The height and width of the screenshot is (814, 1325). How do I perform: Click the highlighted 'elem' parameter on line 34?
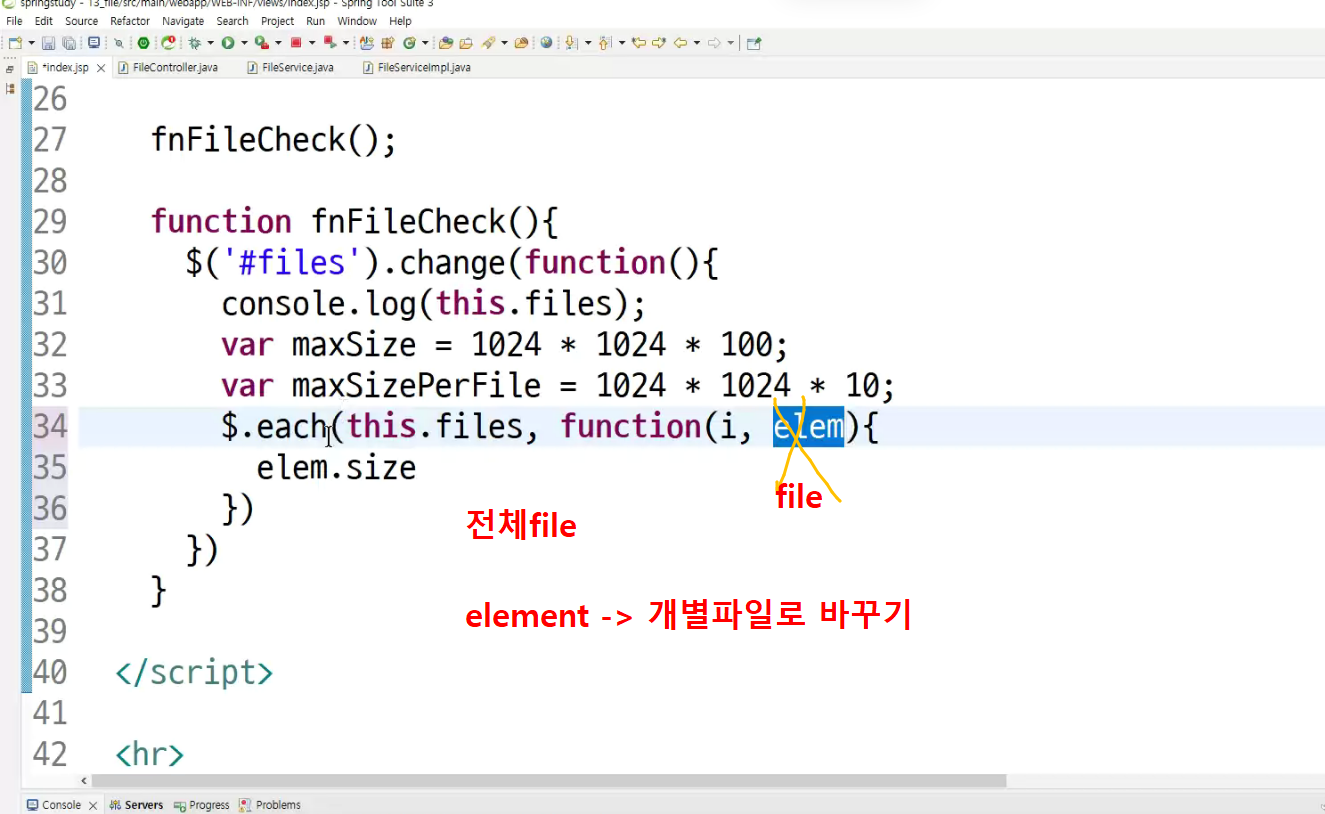coord(808,427)
